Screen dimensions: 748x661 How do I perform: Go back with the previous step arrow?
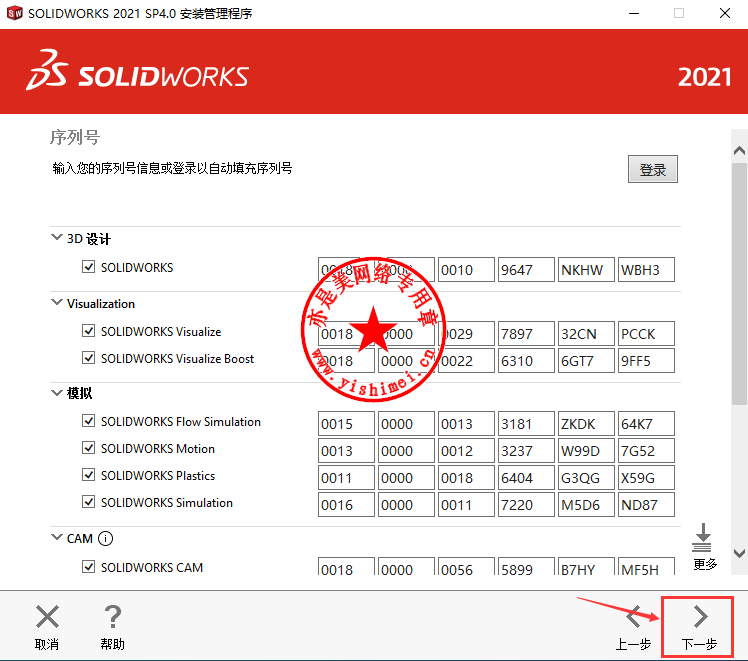[x=633, y=617]
